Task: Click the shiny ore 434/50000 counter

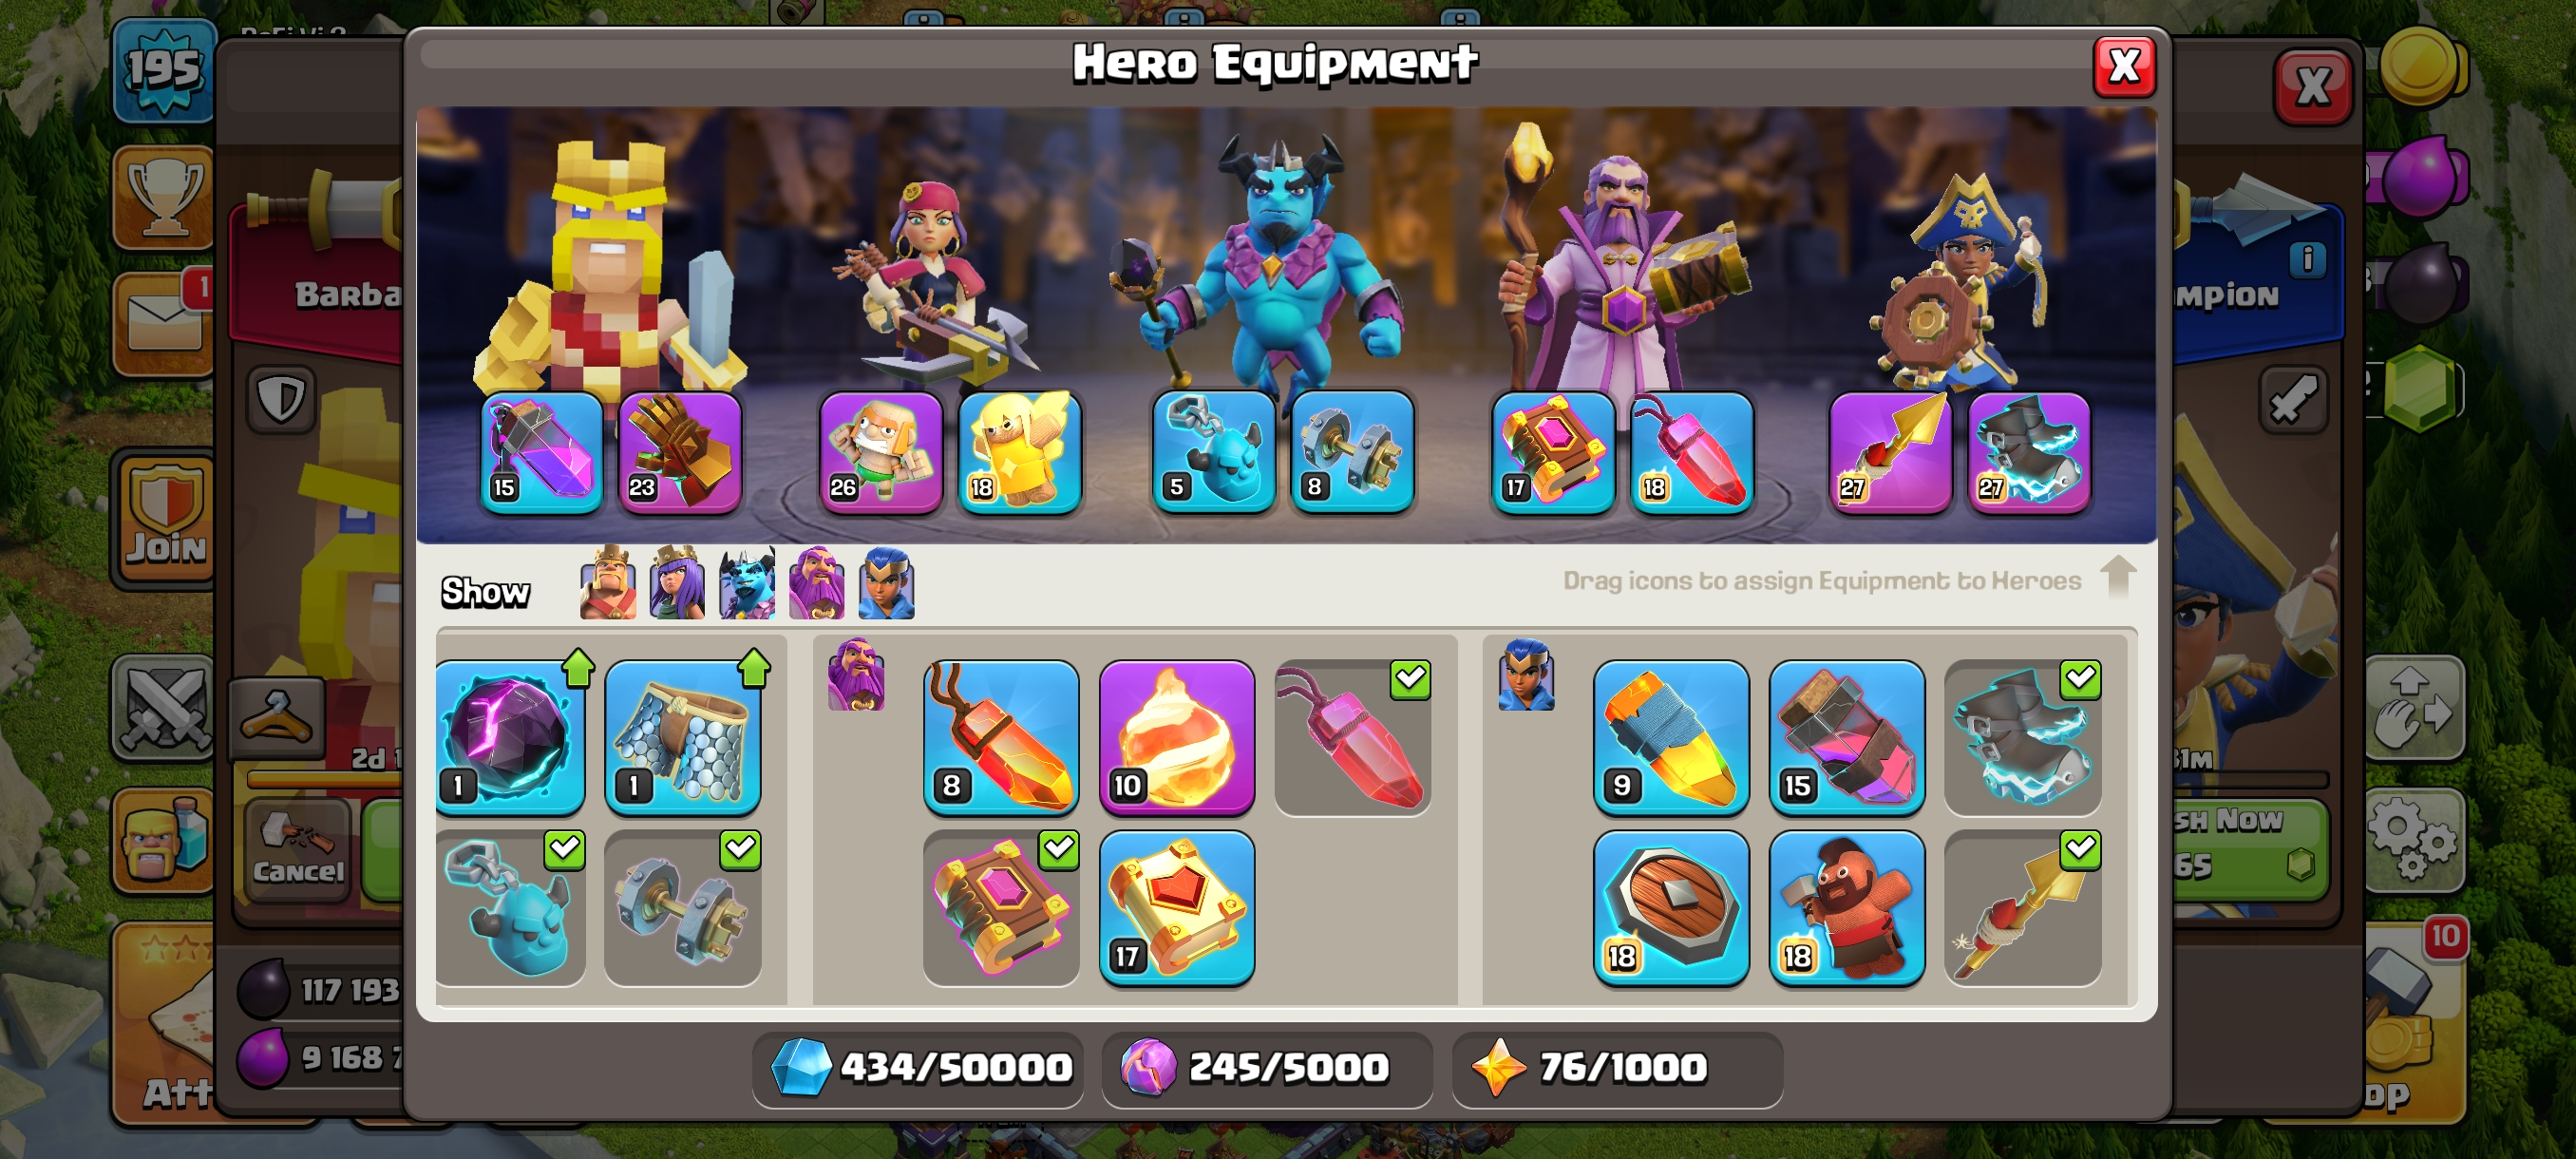Action: pyautogui.click(x=918, y=1068)
